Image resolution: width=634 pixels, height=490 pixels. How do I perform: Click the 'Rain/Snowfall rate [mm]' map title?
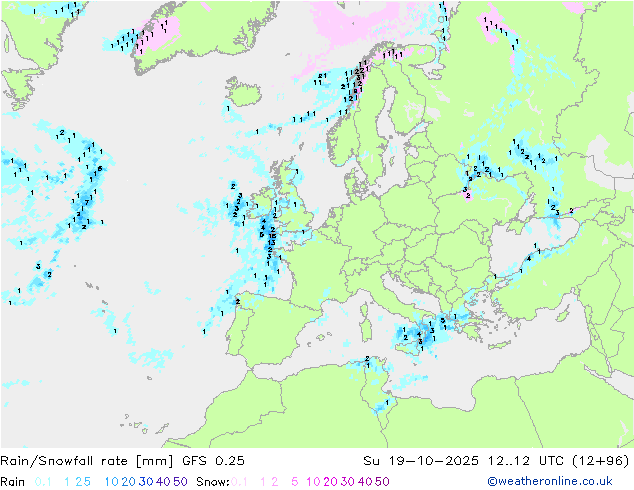87,461
